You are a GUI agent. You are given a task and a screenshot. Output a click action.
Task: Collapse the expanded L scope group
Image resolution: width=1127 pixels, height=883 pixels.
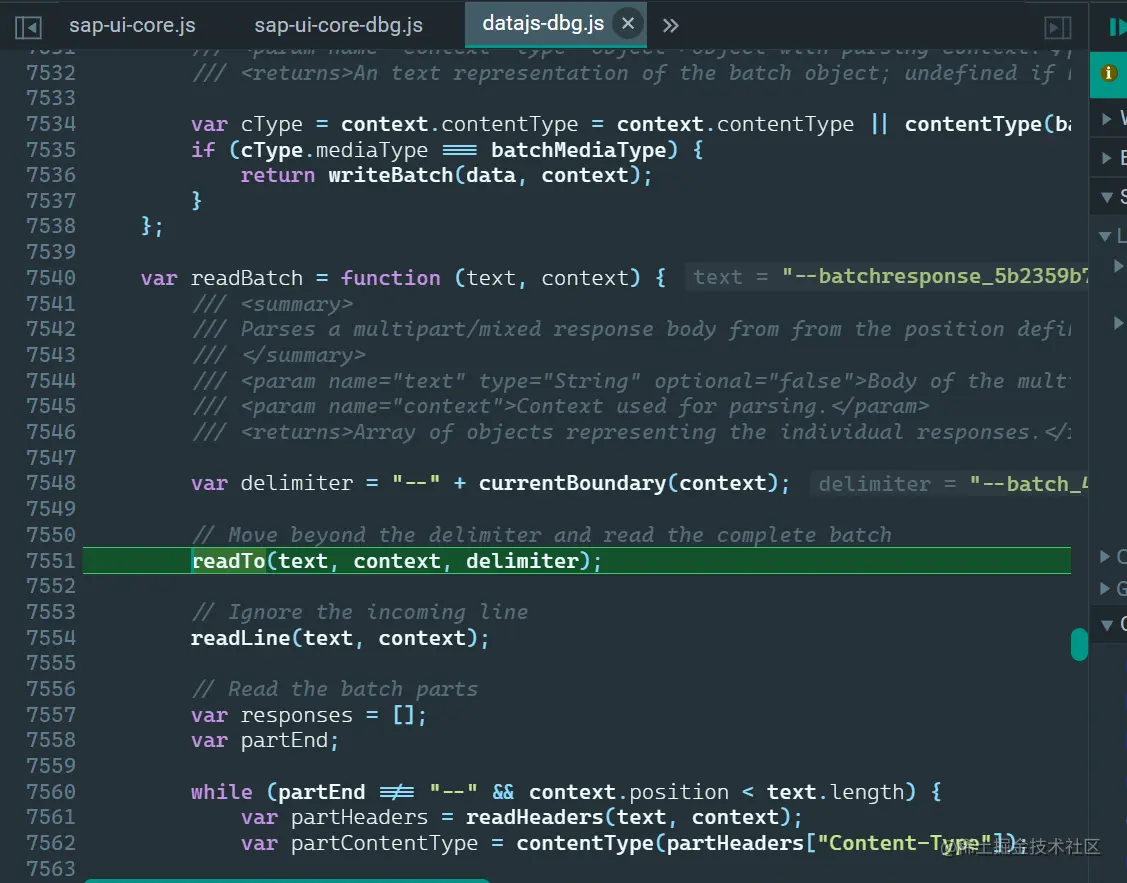click(1105, 236)
